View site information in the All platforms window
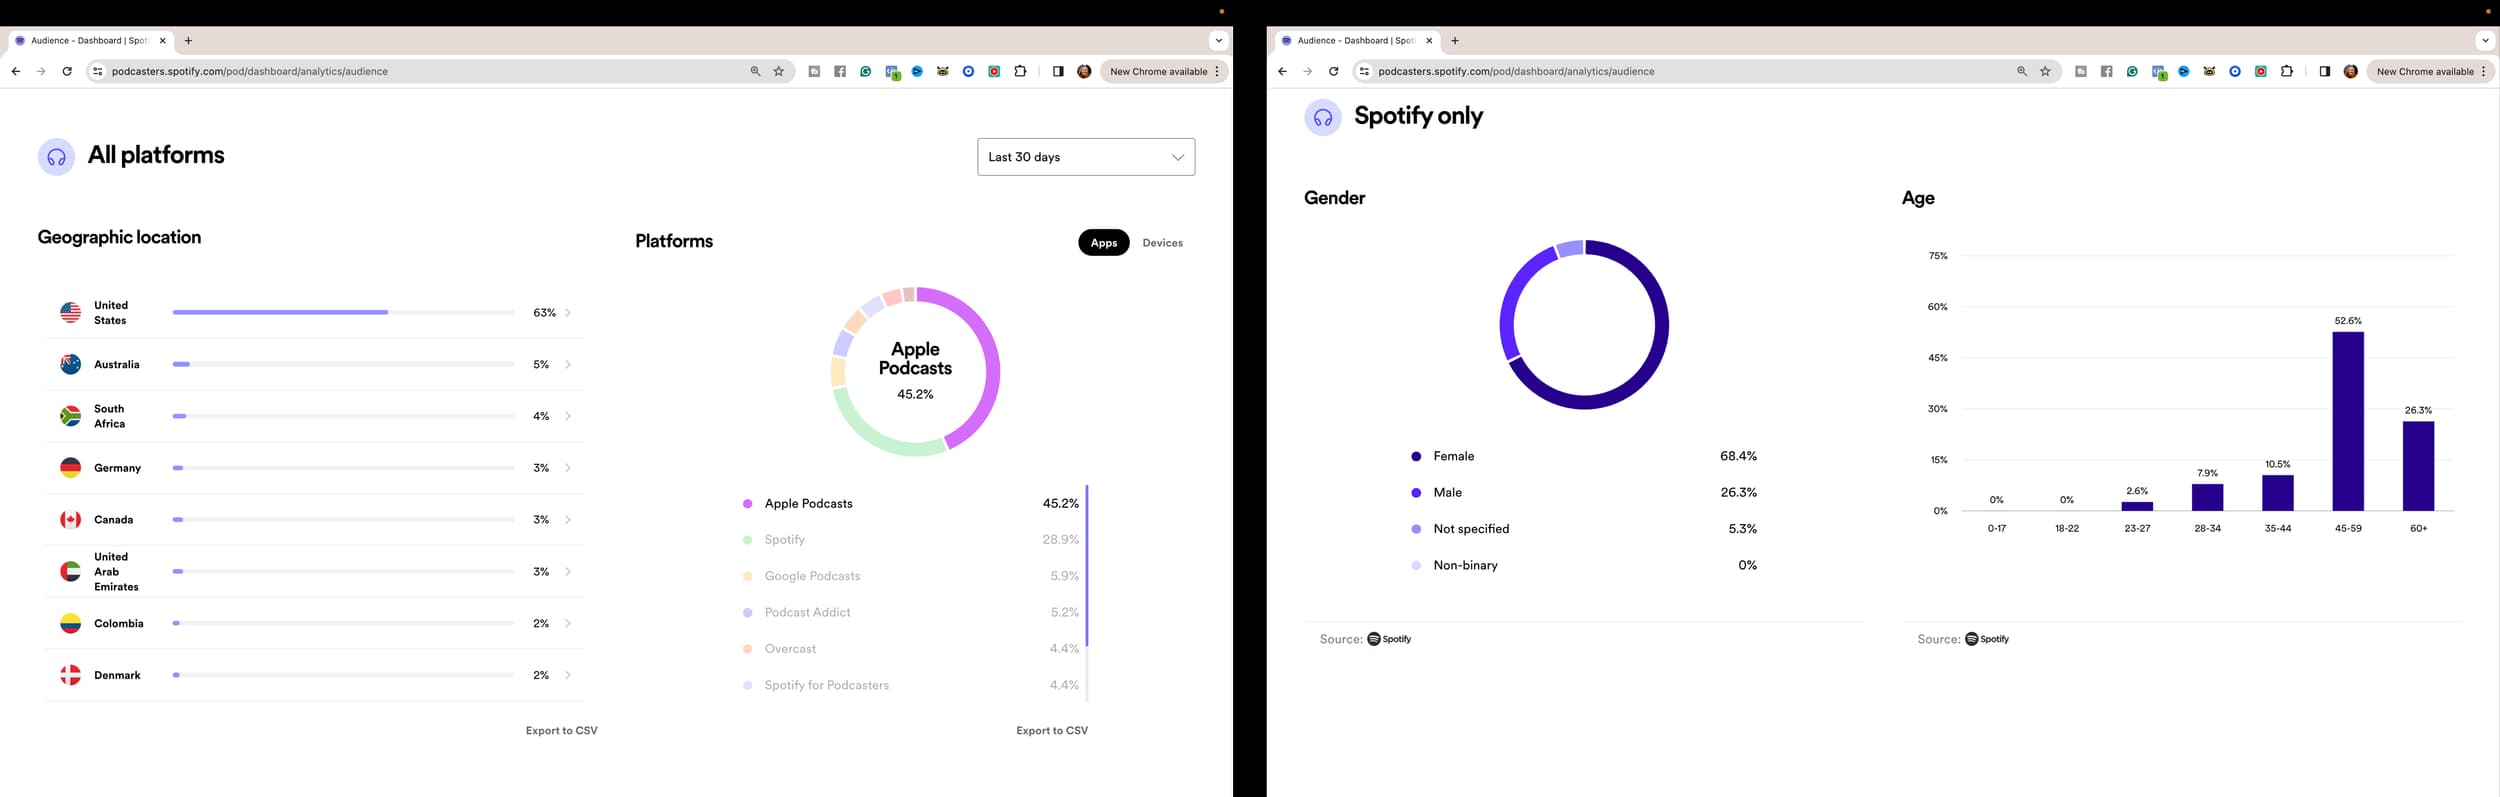 coord(97,72)
